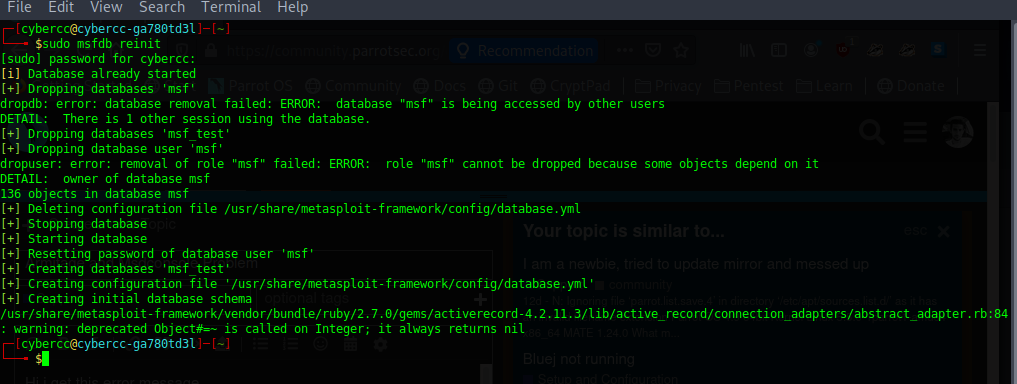
Task: Click the terminal prompt cursor line
Action: 42,359
